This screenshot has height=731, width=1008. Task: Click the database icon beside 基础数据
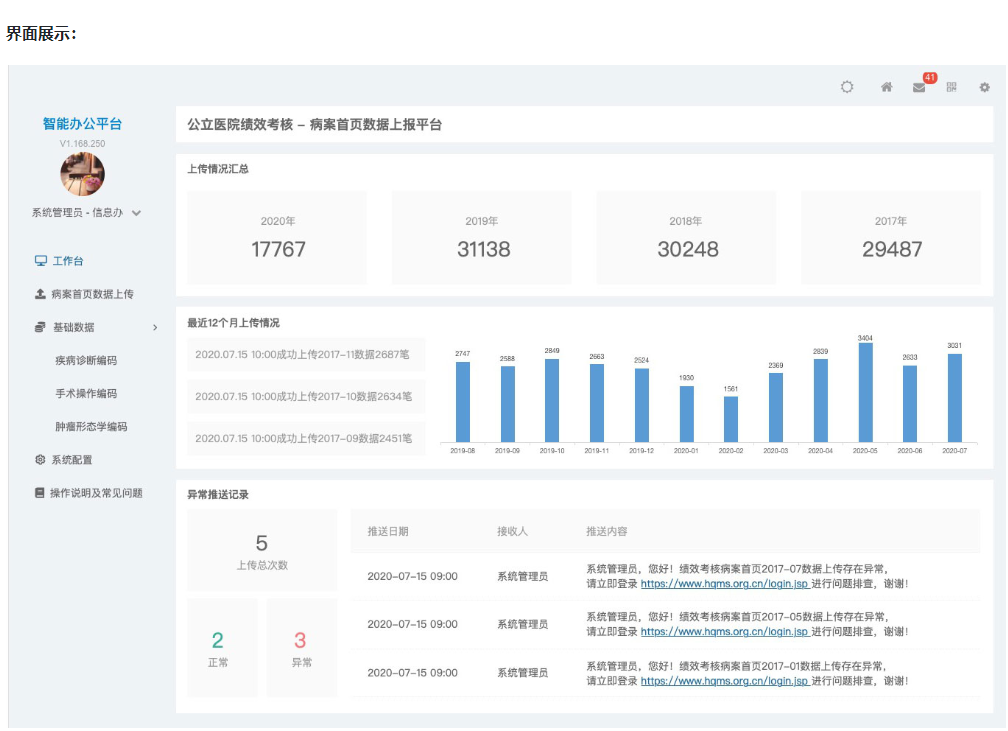(x=40, y=327)
